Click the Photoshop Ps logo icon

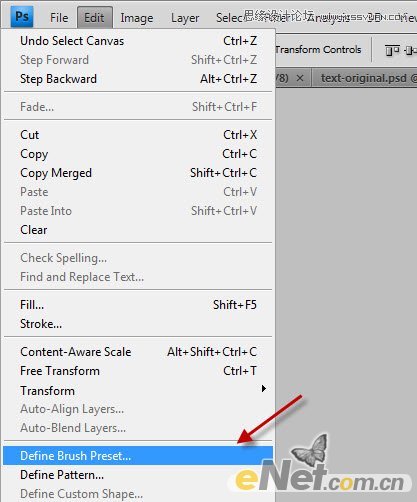coord(22,17)
